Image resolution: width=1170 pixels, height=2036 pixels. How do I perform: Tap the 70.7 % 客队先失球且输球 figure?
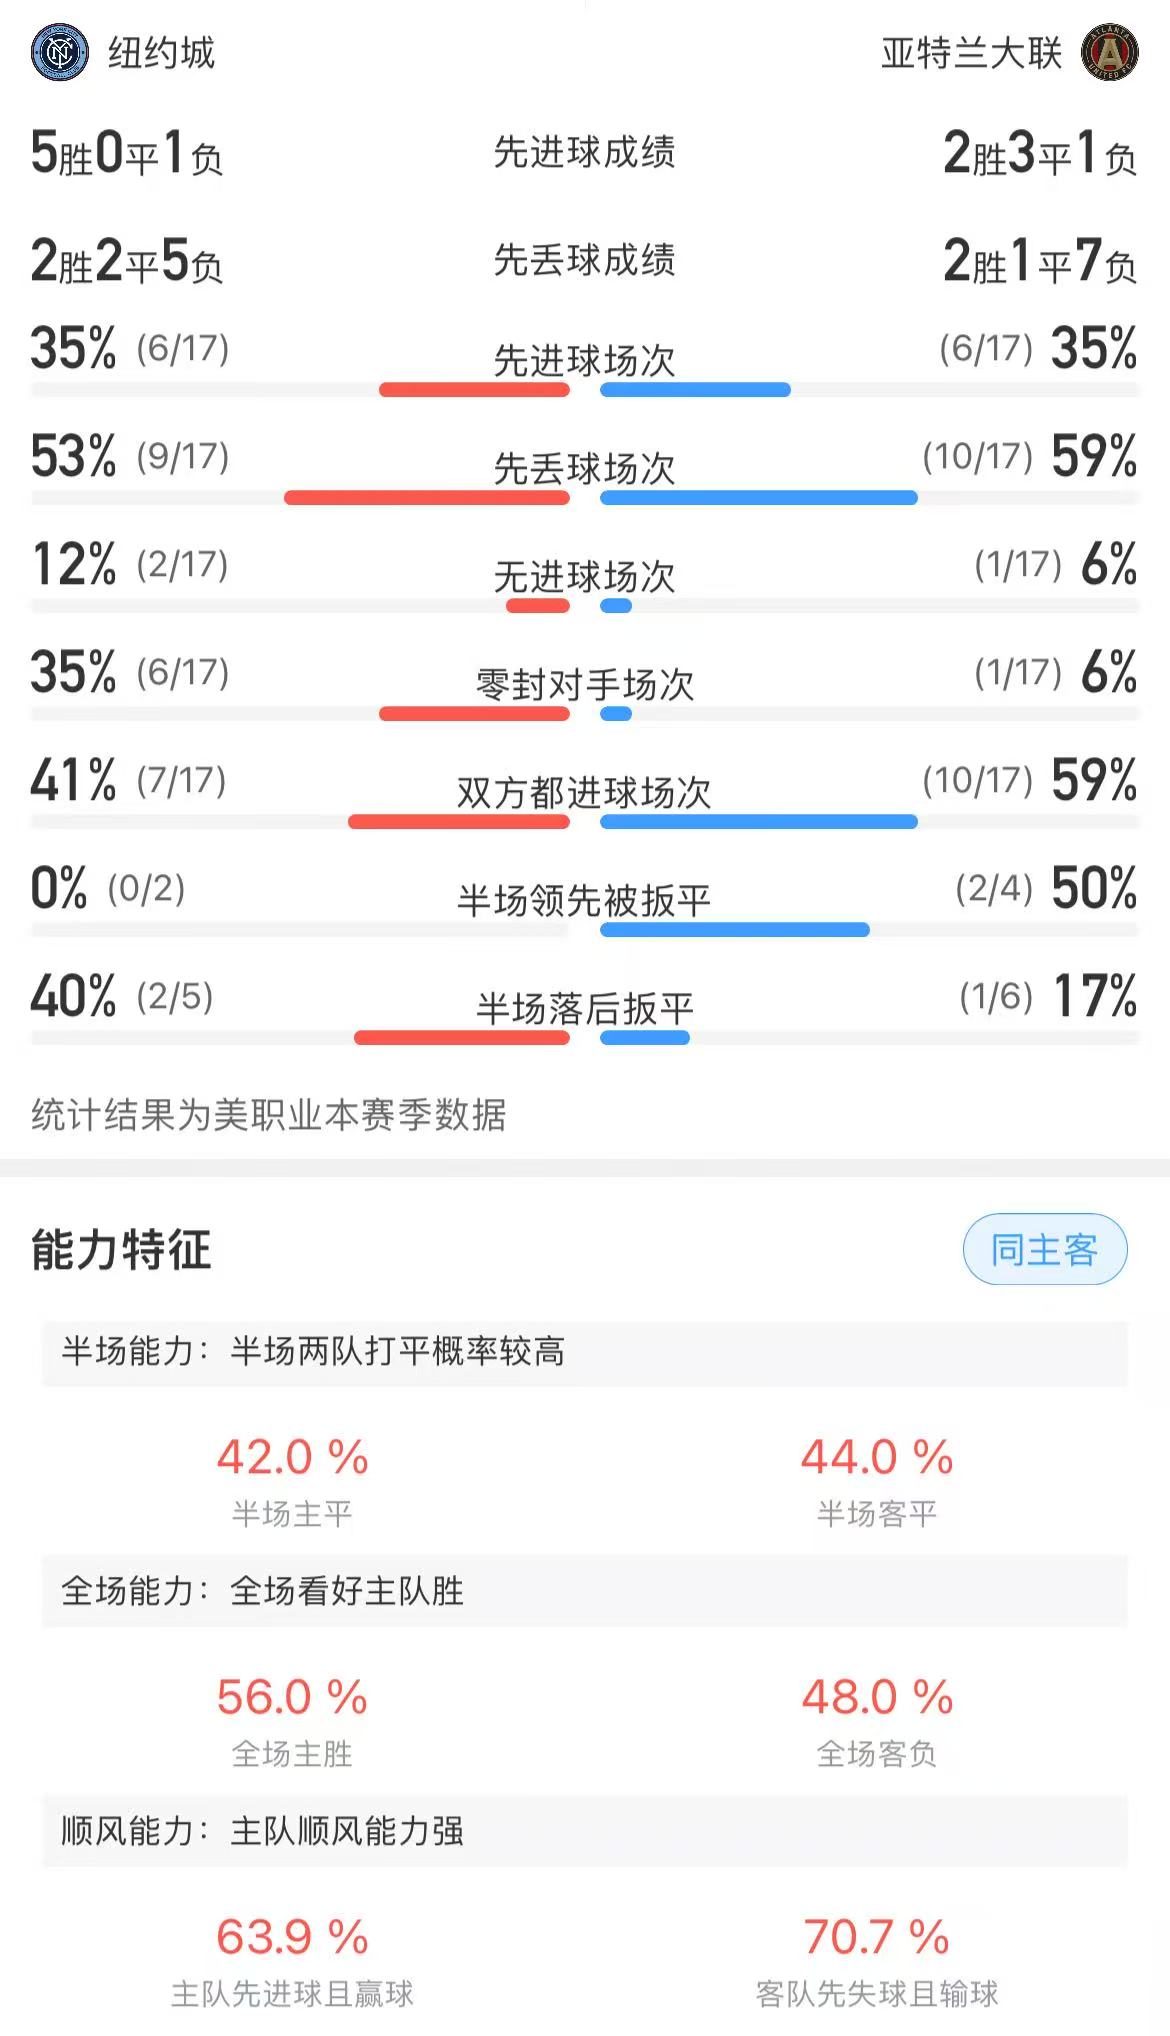pos(876,1937)
